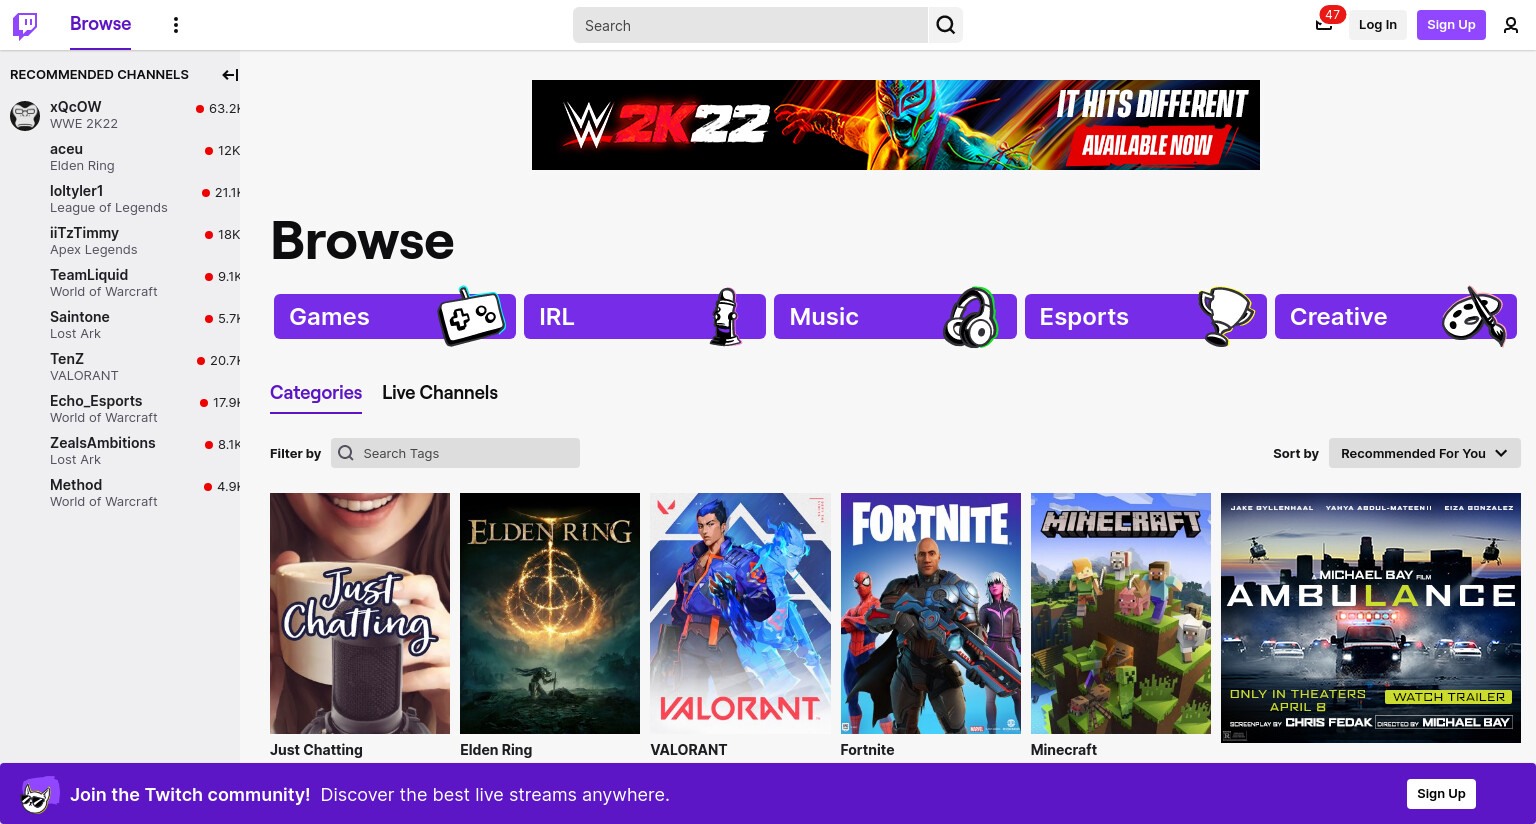Open the Elden Ring box art
The width and height of the screenshot is (1536, 824).
(550, 613)
